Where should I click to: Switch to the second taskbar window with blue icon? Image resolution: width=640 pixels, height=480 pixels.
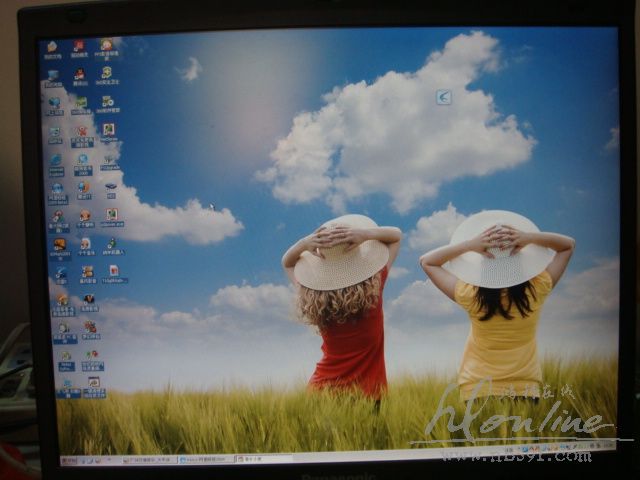tap(206, 460)
